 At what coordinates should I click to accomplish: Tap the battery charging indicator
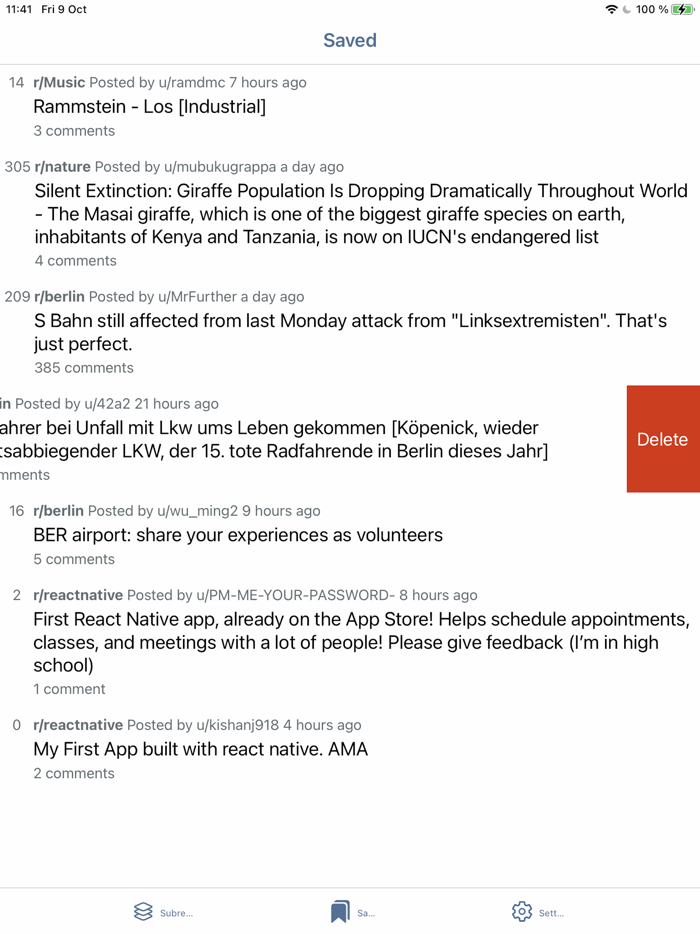683,9
